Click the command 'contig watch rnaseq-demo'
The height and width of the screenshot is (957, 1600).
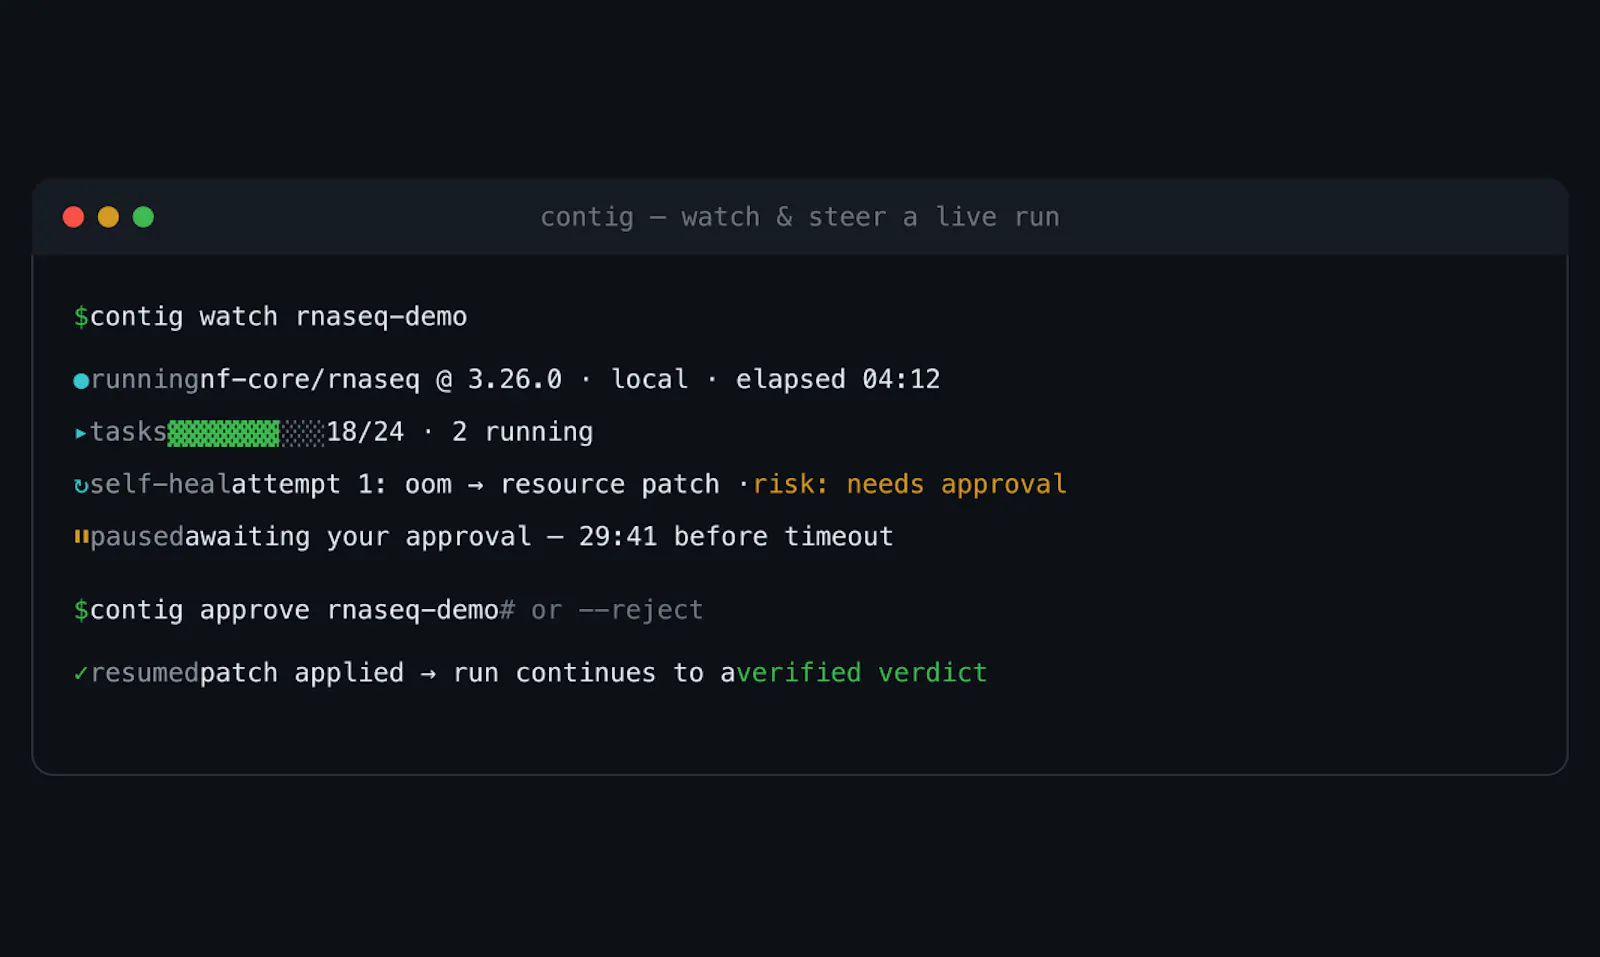tap(278, 317)
